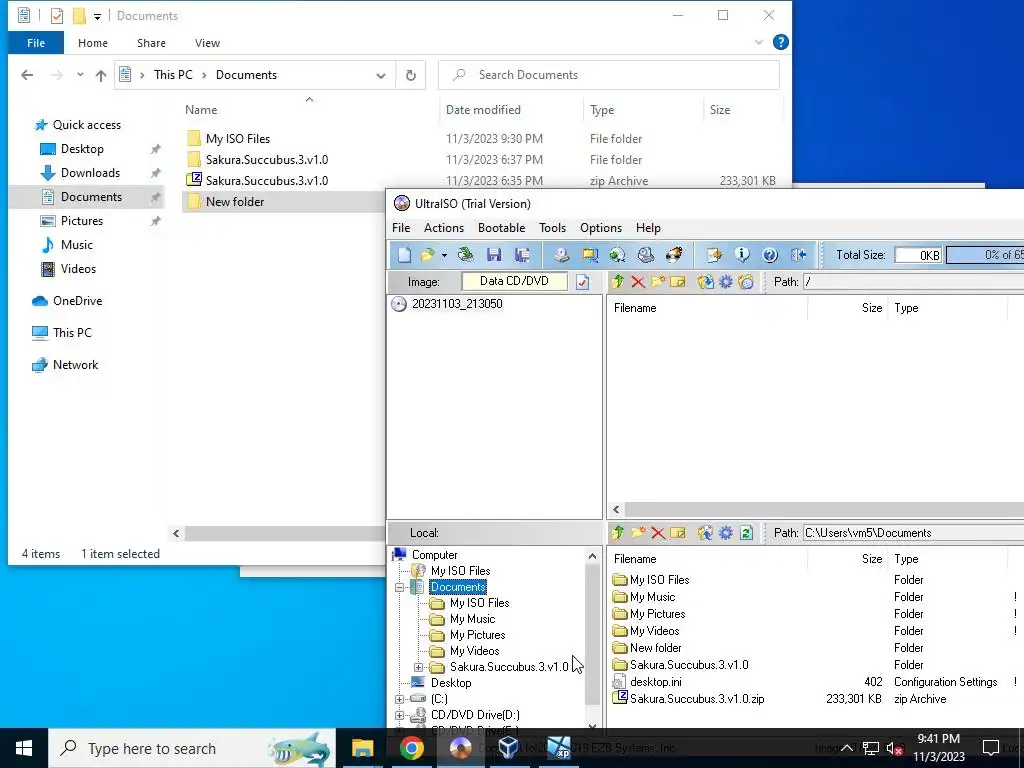Open recent locations chevron beside Explorer forward arrow

click(x=80, y=75)
